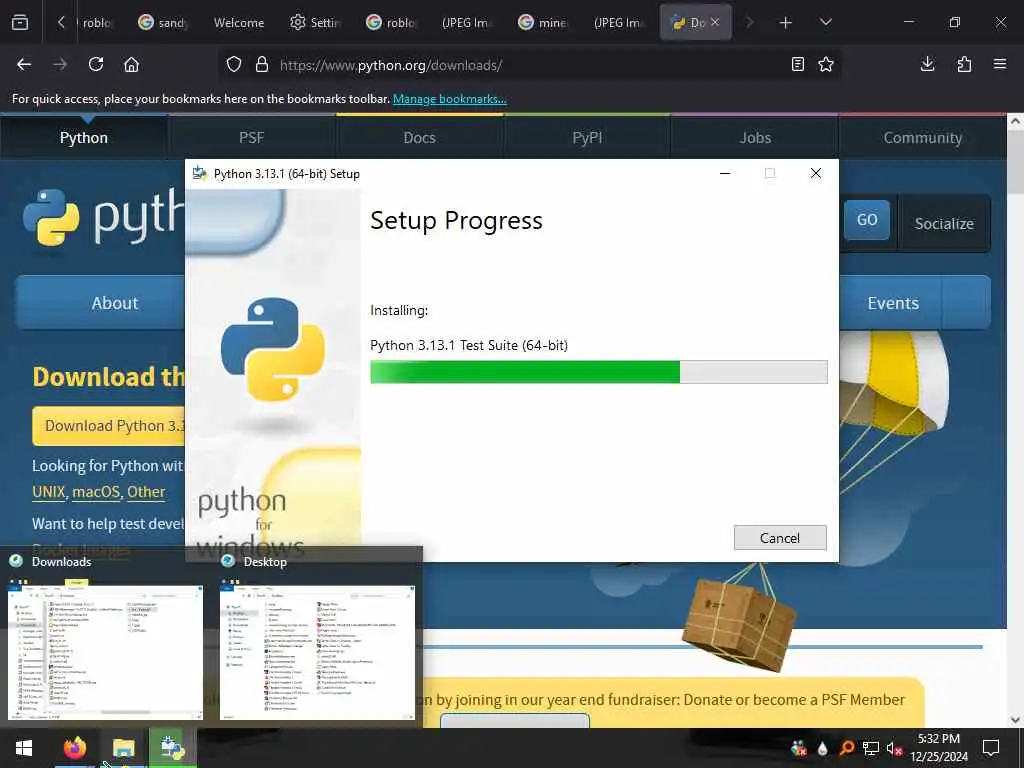Viewport: 1024px width, 768px height.
Task: Click the muted volume tray icon
Action: pos(894,748)
